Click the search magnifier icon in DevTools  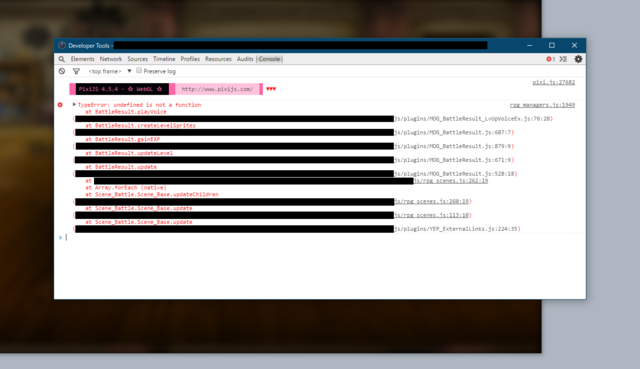[x=62, y=59]
